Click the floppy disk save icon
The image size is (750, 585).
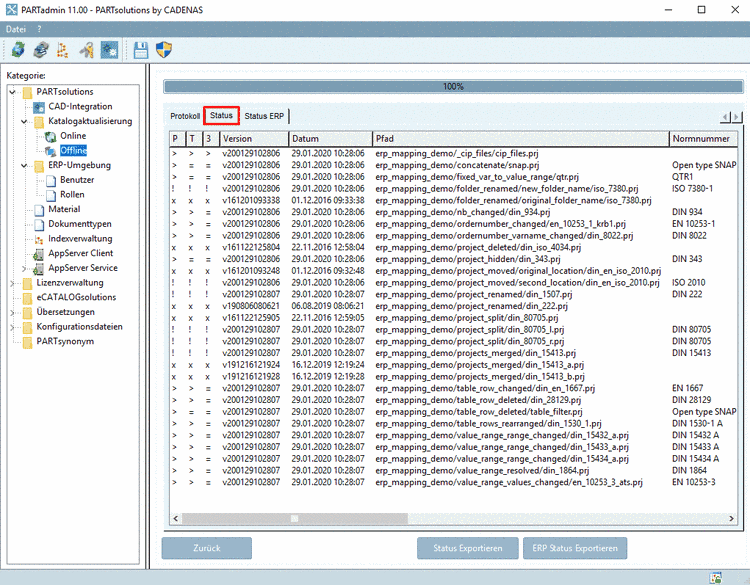(x=141, y=50)
